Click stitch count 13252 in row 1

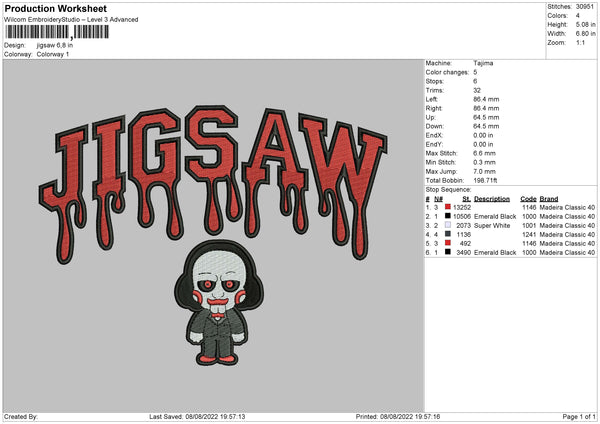(x=462, y=207)
